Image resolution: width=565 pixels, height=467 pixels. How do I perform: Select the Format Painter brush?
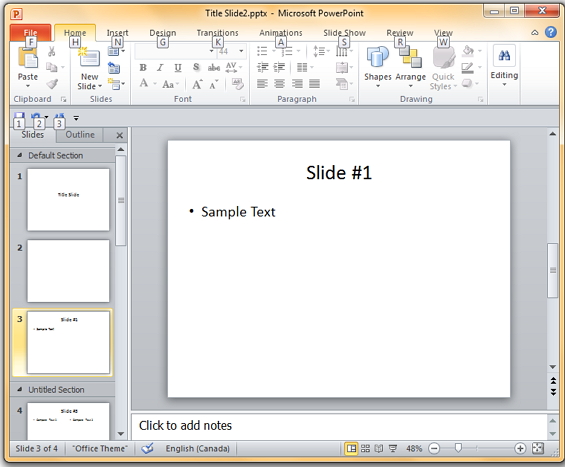tap(52, 84)
